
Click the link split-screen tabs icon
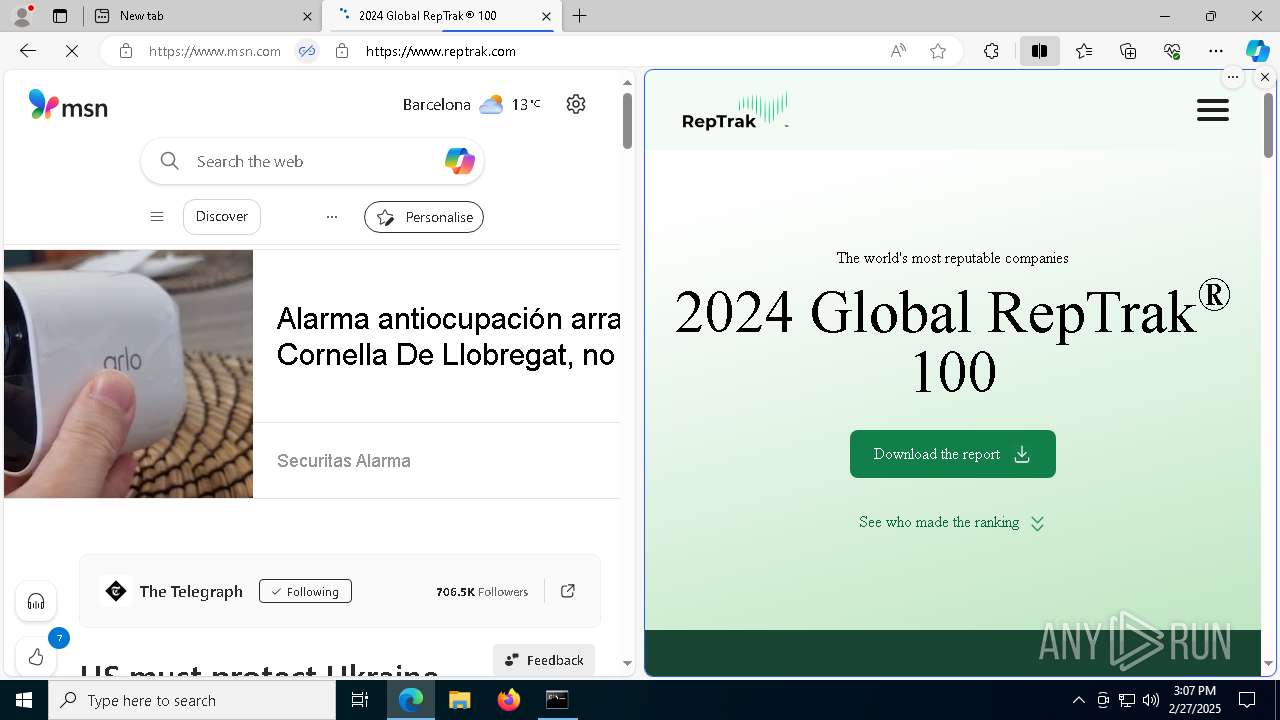coord(307,51)
